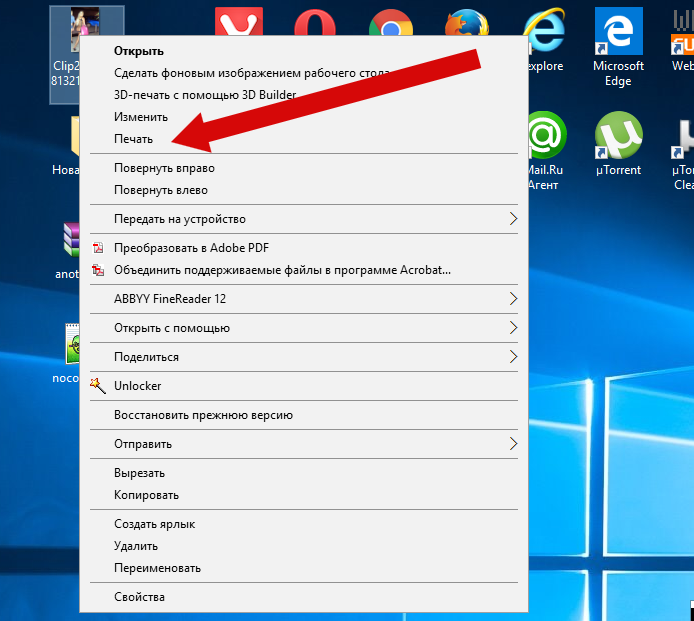
Task: Expand the Поделиться submenu arrow
Action: pyautogui.click(x=513, y=357)
